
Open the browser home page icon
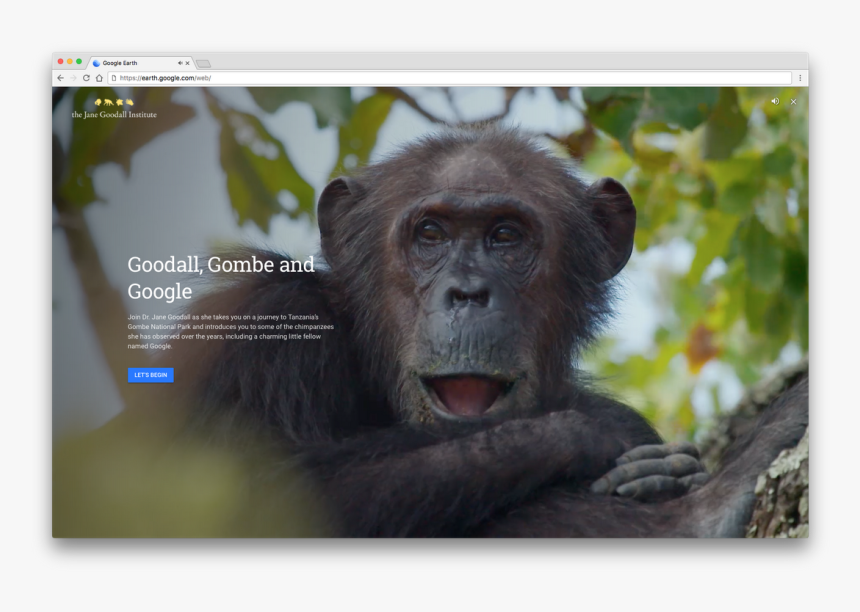tap(99, 78)
